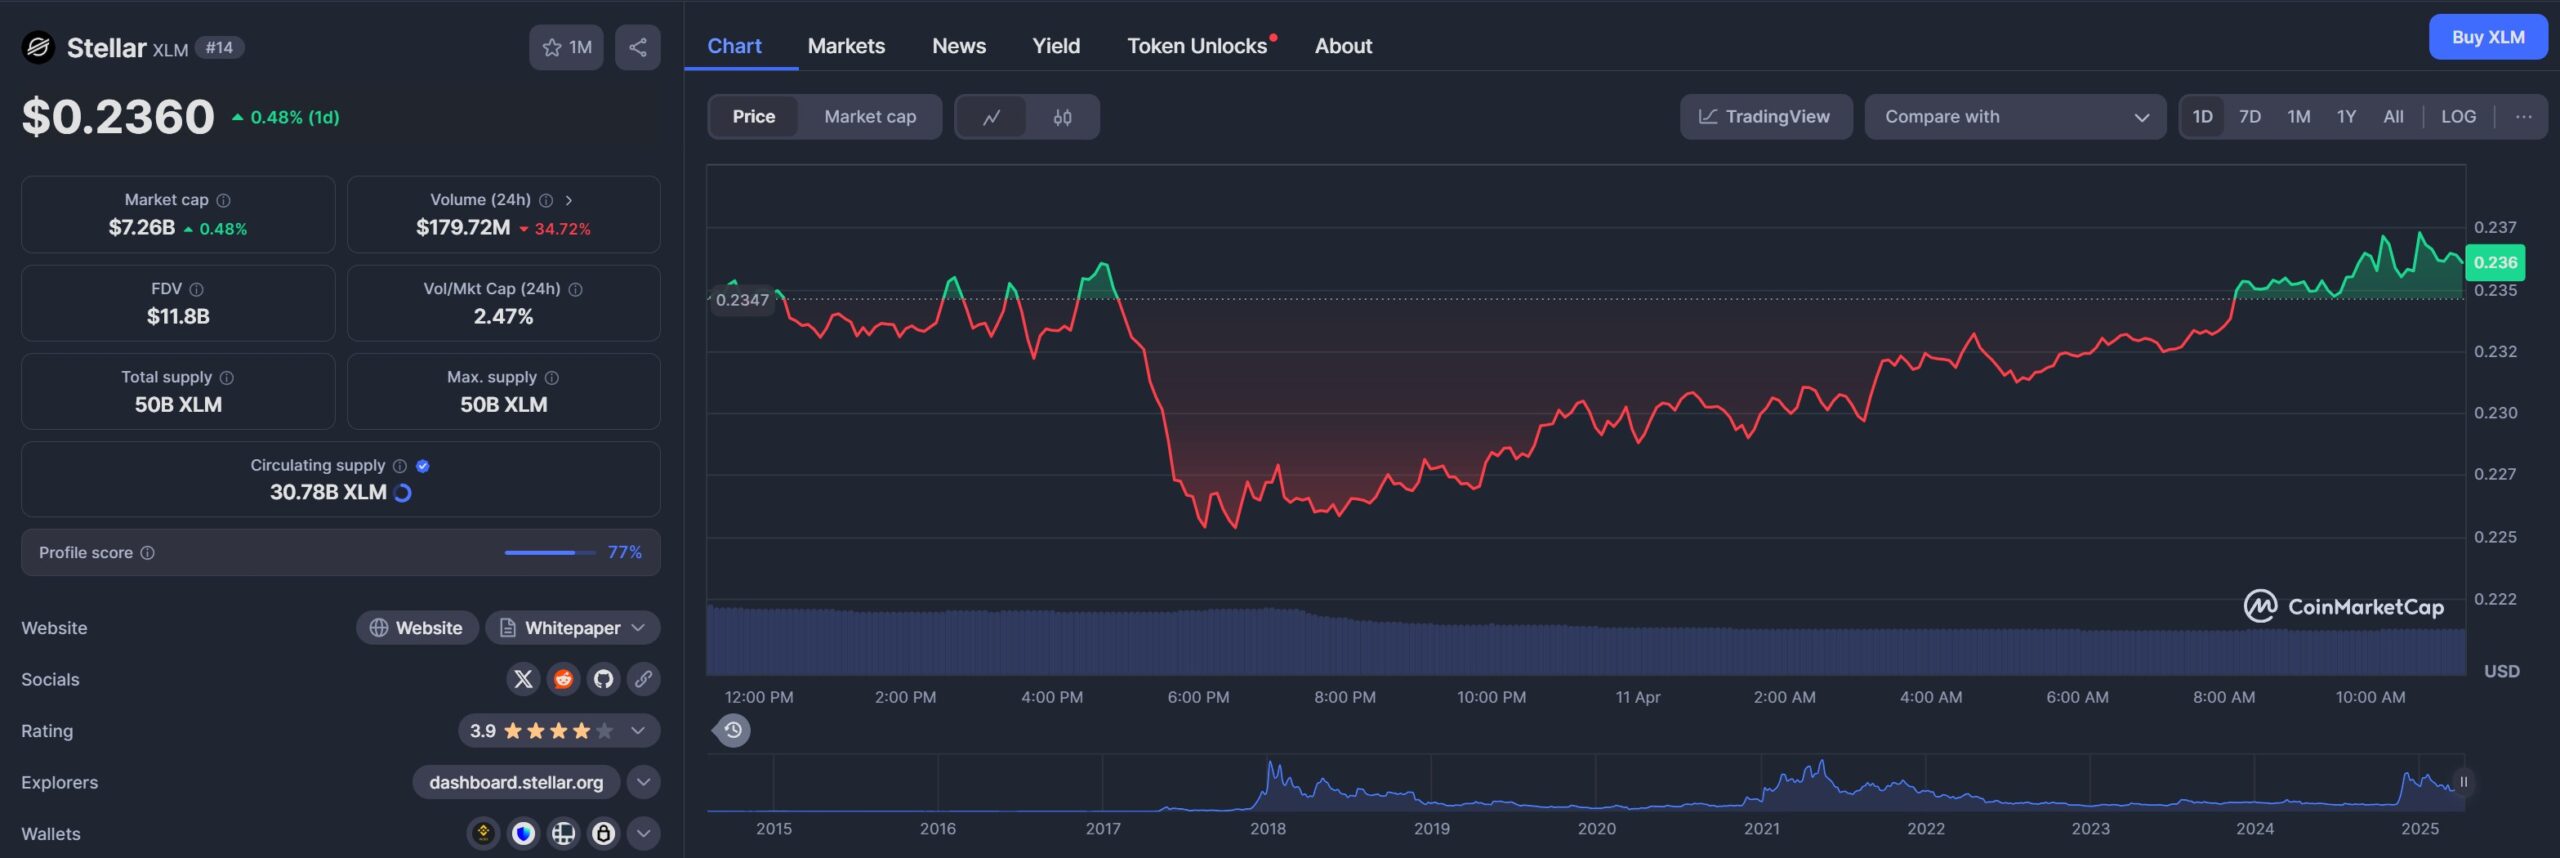This screenshot has width=2560, height=858.
Task: Click the 50B XLM Max. supply value
Action: click(x=503, y=405)
